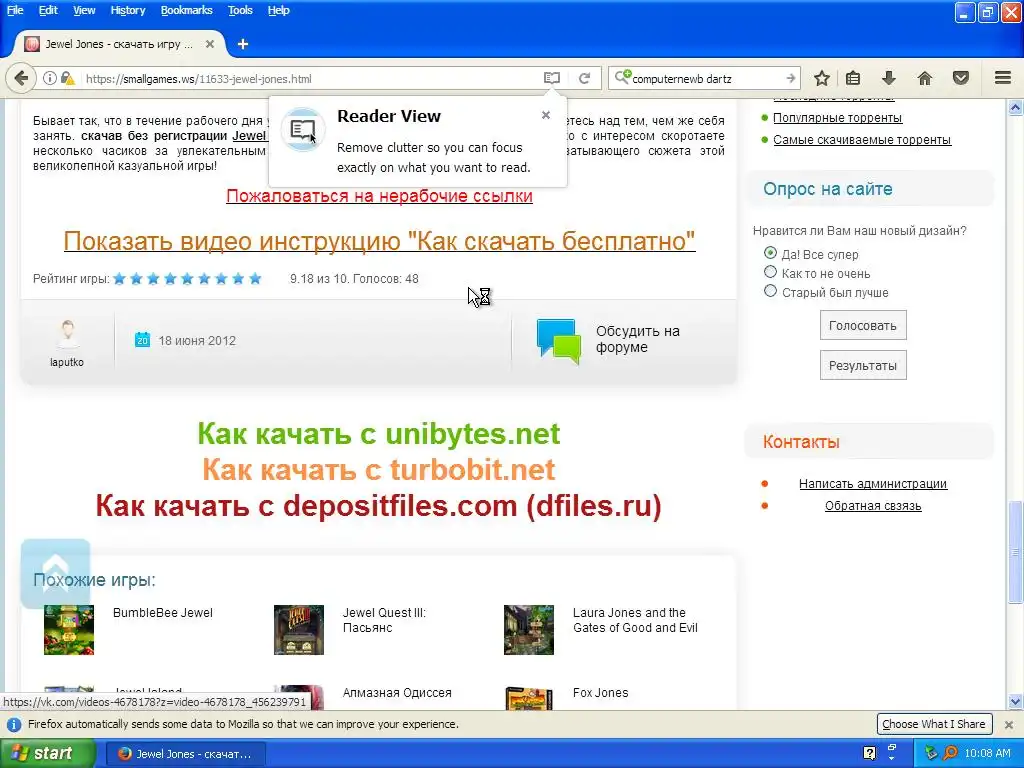Screen dimensions: 1024x768
Task: Reload the page with refresh icon
Action: [584, 78]
